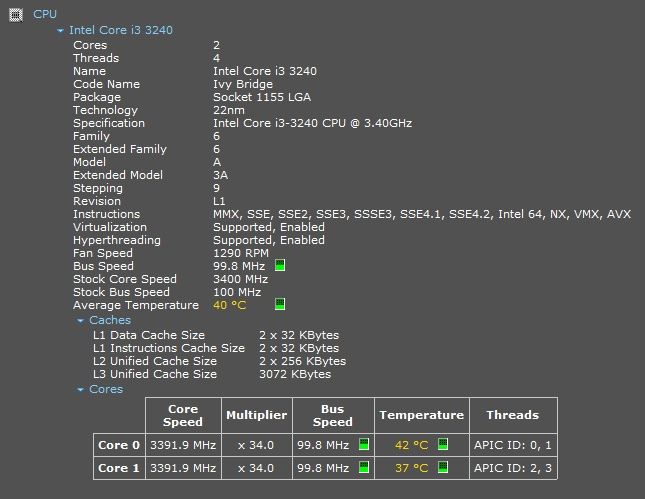The image size is (645, 499).
Task: Click the L1 Data Cache Size label
Action: click(x=149, y=335)
